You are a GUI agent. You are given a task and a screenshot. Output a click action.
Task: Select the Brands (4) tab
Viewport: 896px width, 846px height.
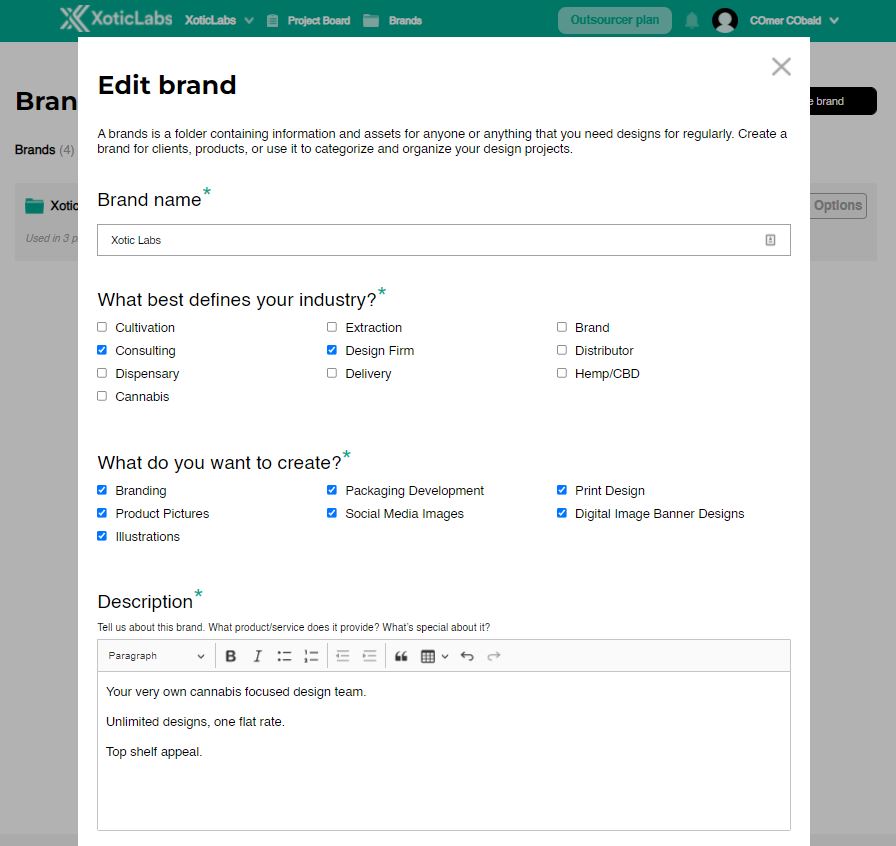(45, 150)
